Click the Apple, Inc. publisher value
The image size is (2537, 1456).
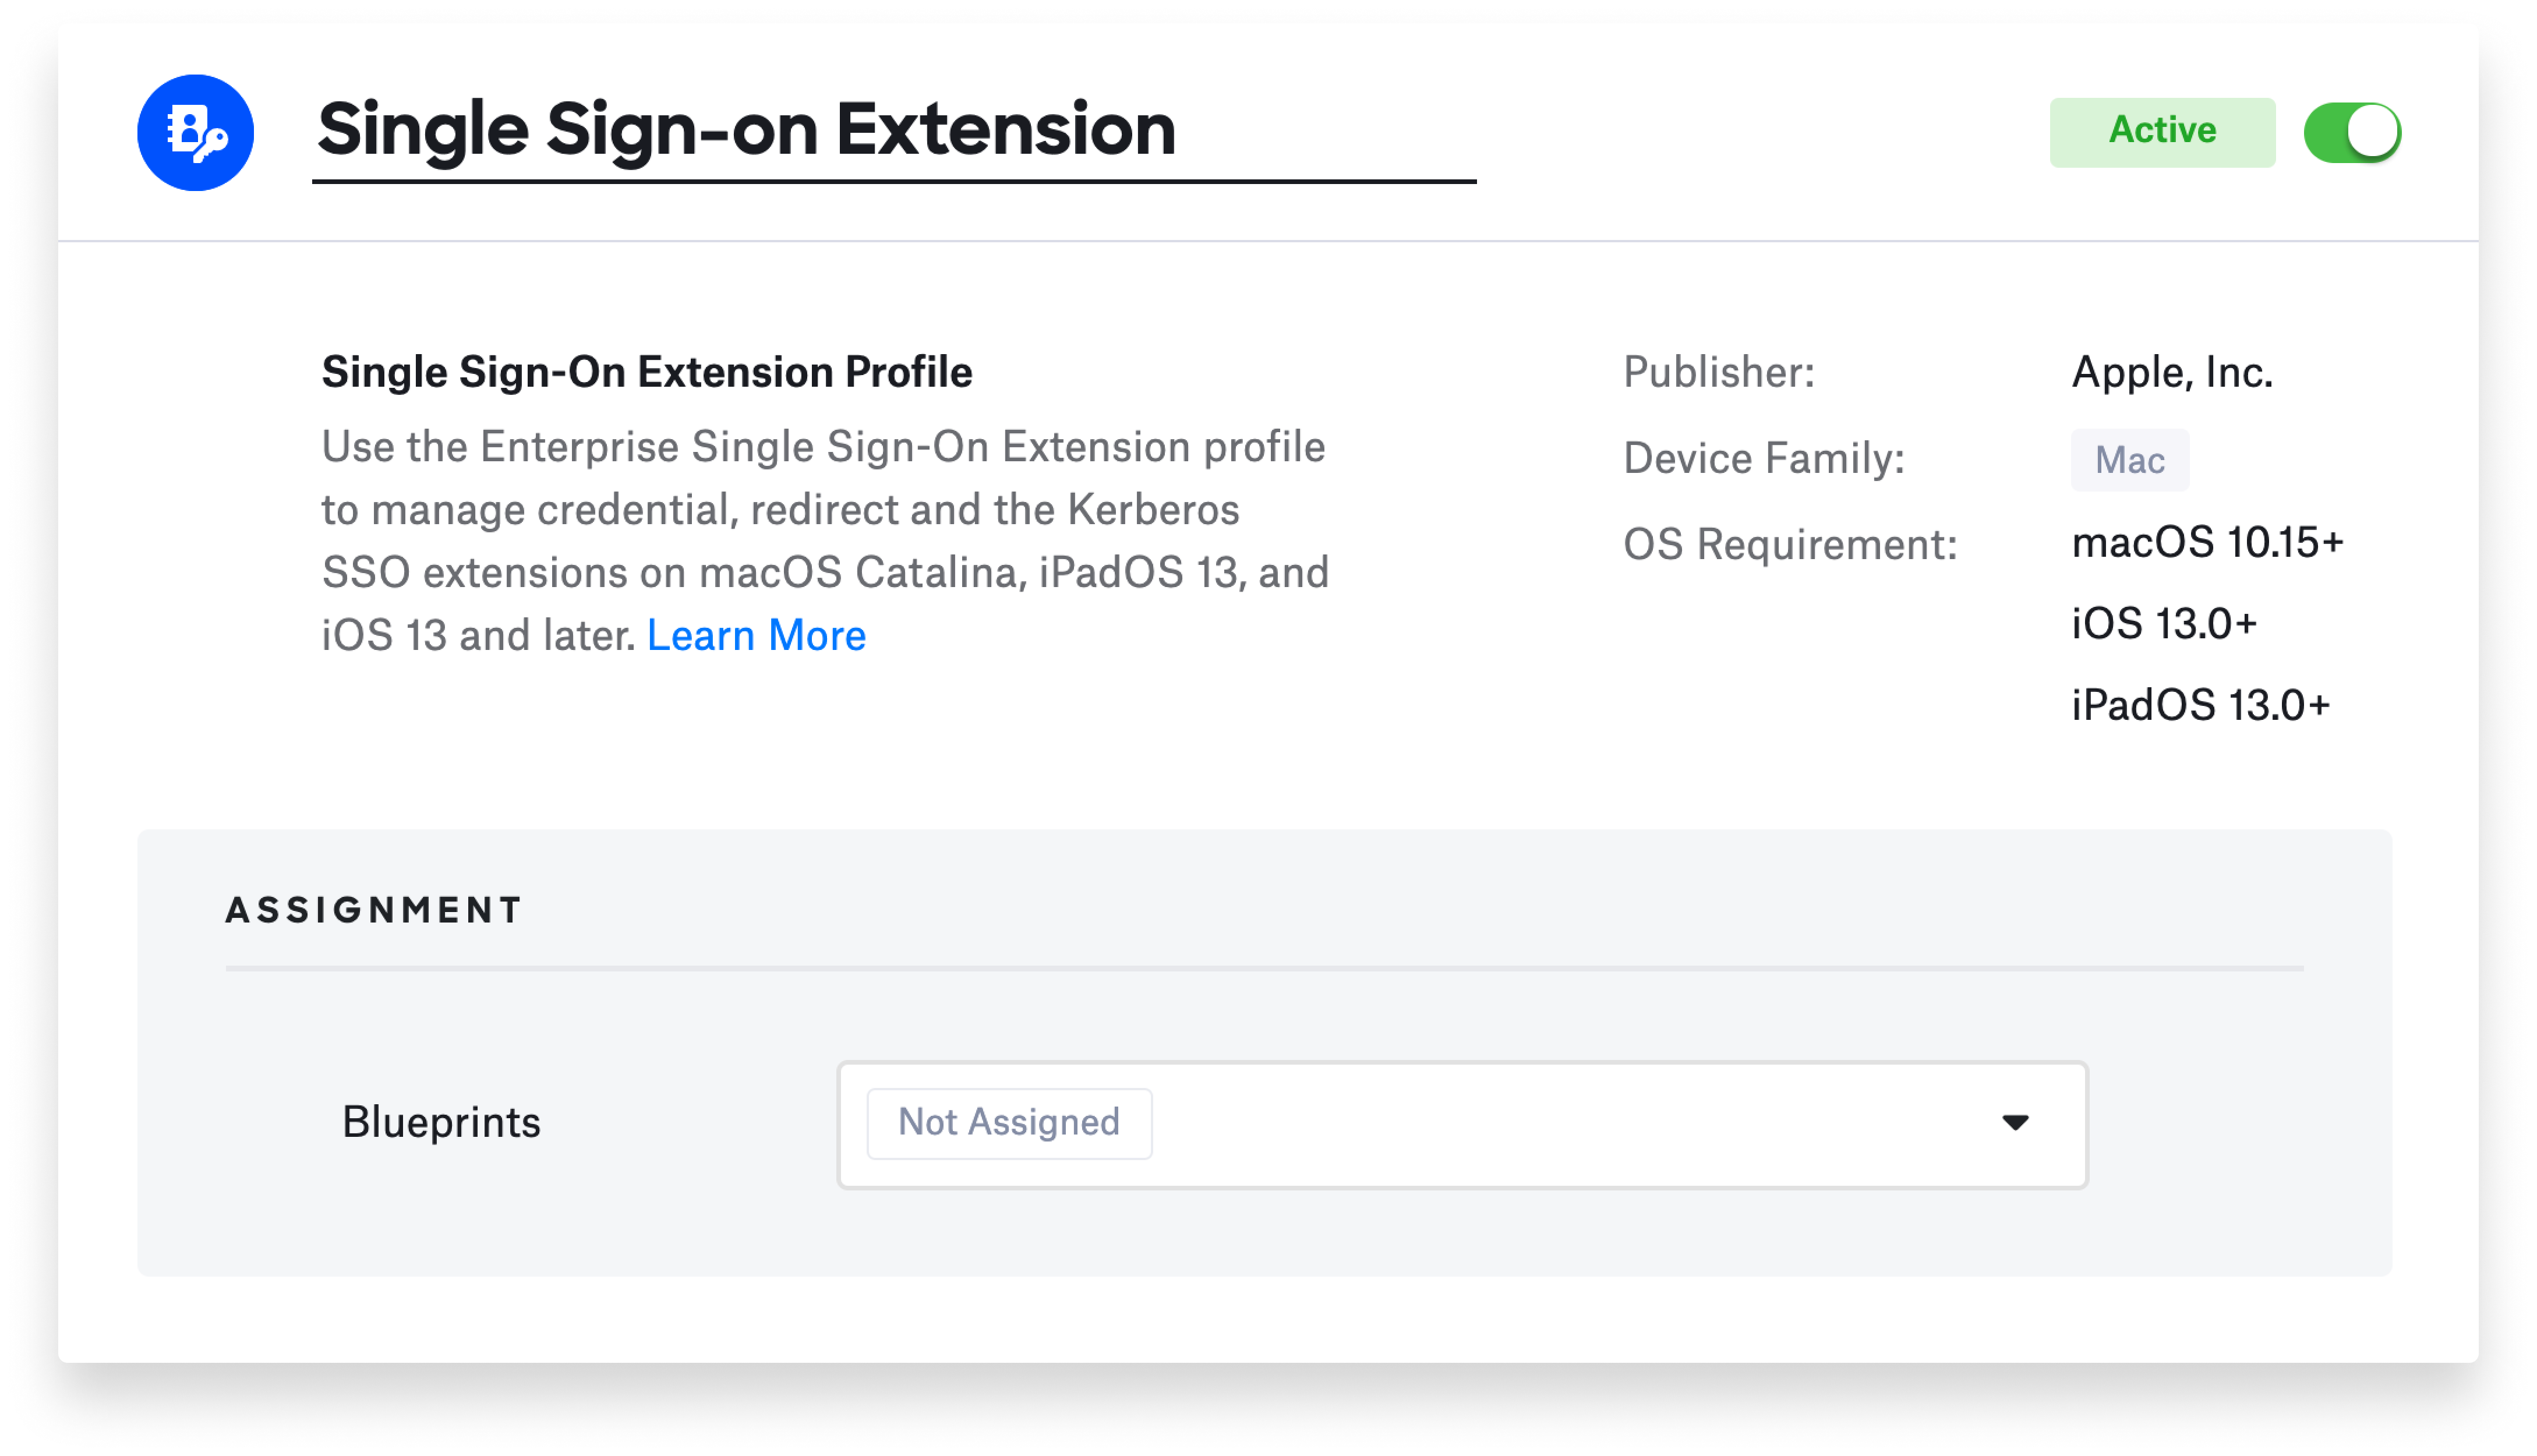pos(2171,372)
